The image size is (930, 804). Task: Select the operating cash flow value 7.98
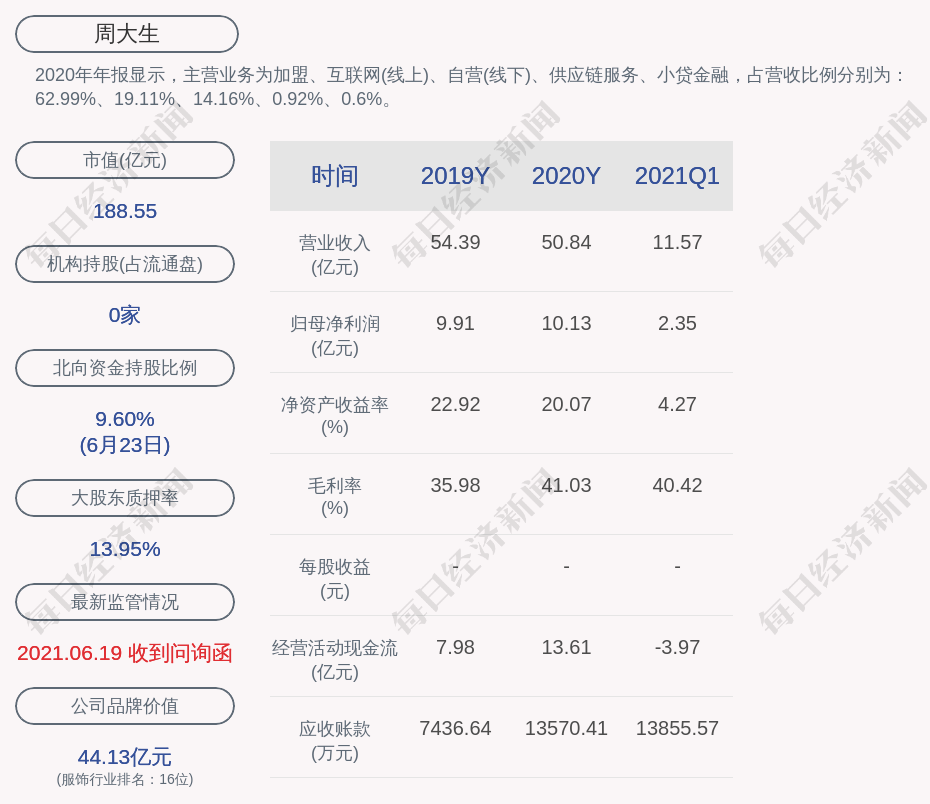click(456, 647)
